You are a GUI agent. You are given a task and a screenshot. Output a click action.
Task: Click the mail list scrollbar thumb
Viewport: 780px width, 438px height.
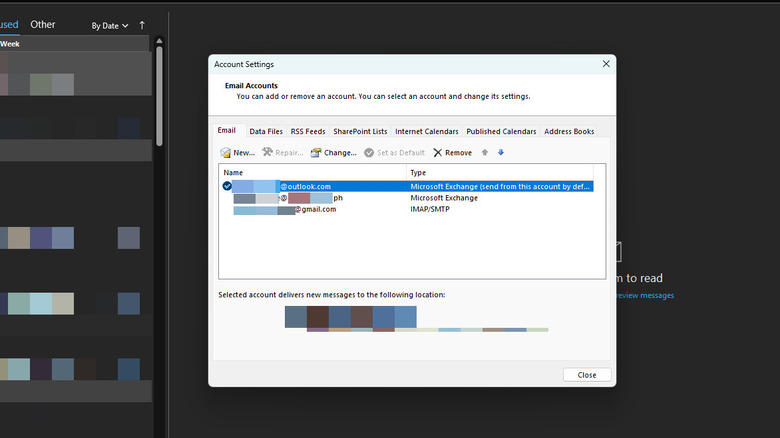pos(159,96)
